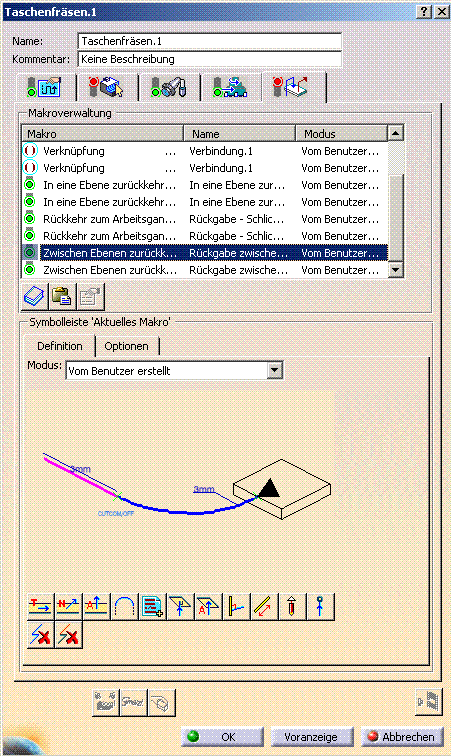The image size is (451, 756).
Task: Open the tool selection tab with drill icon
Action: [169, 87]
